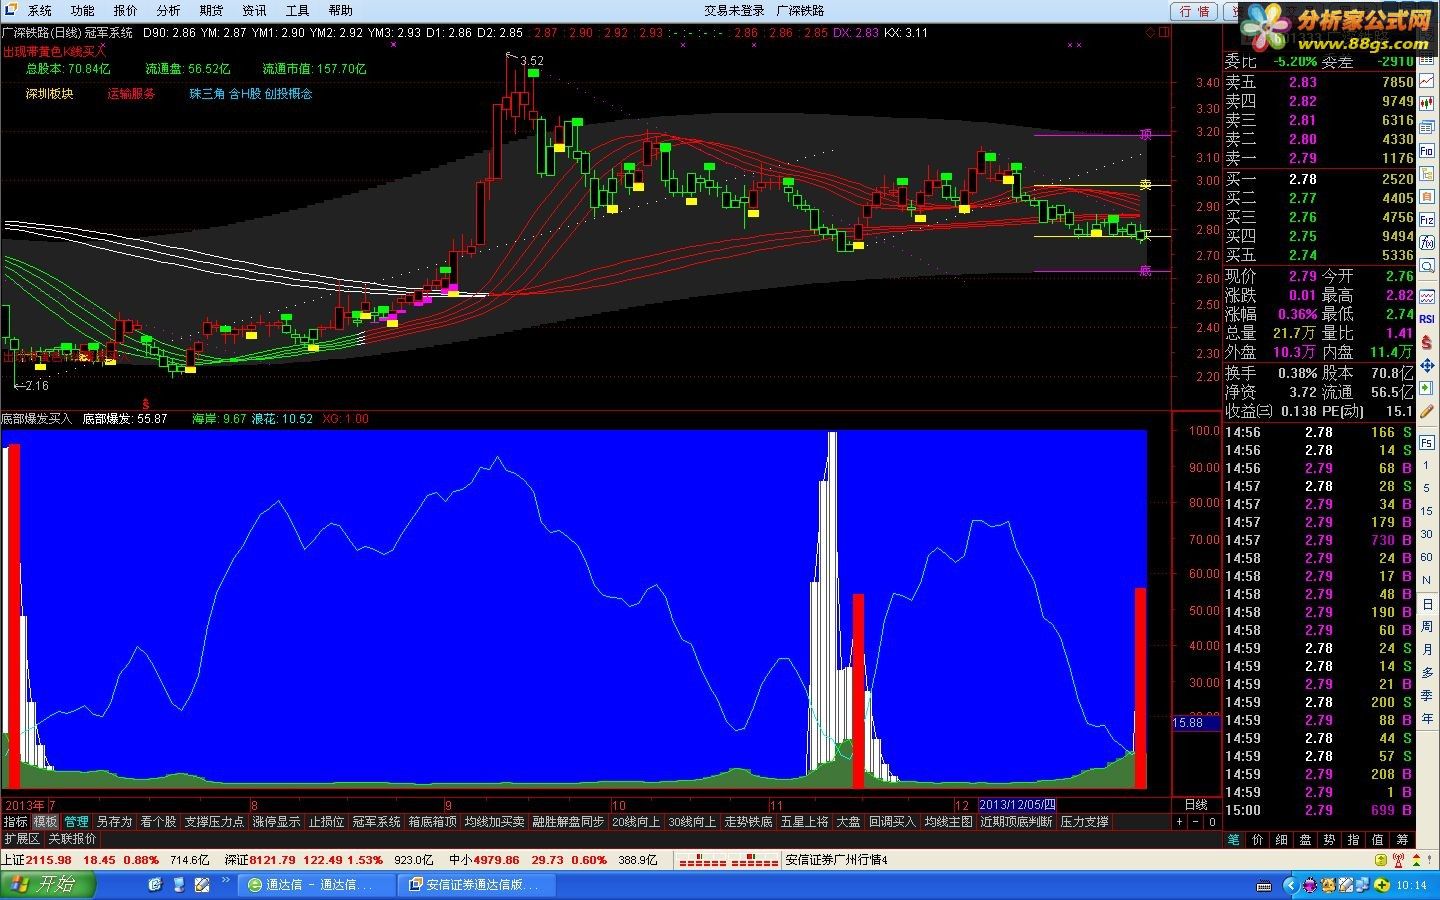Switch to the 价 price tab
The width and height of the screenshot is (1440, 900).
[x=1258, y=840]
